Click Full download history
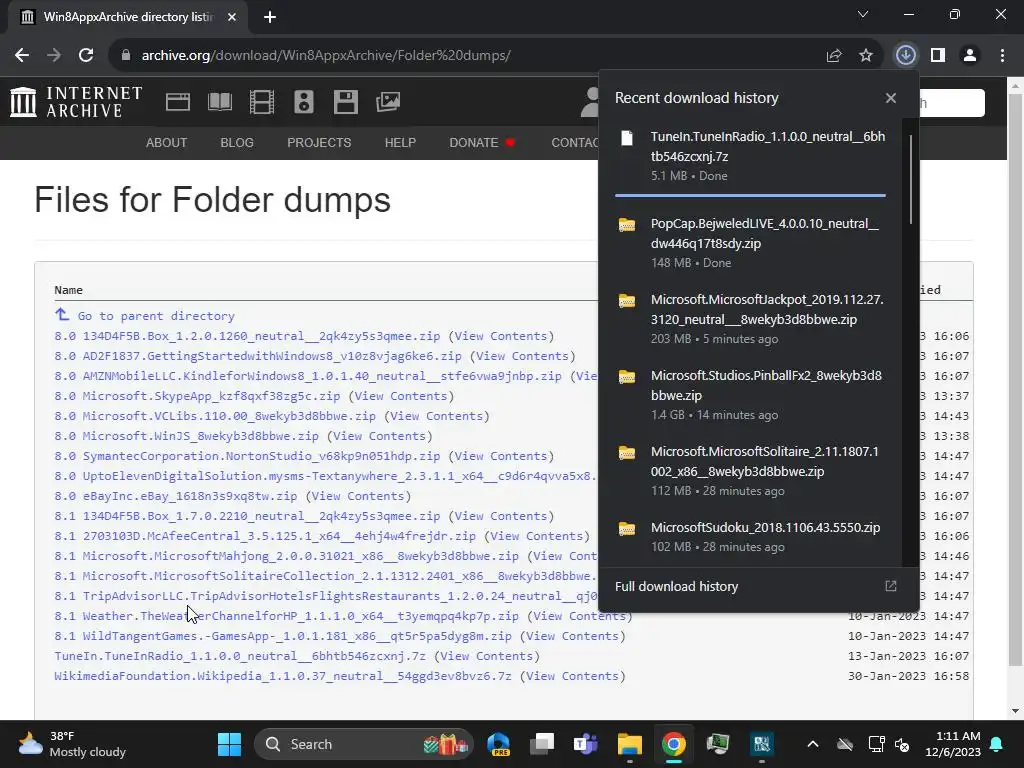This screenshot has width=1024, height=768. click(677, 586)
